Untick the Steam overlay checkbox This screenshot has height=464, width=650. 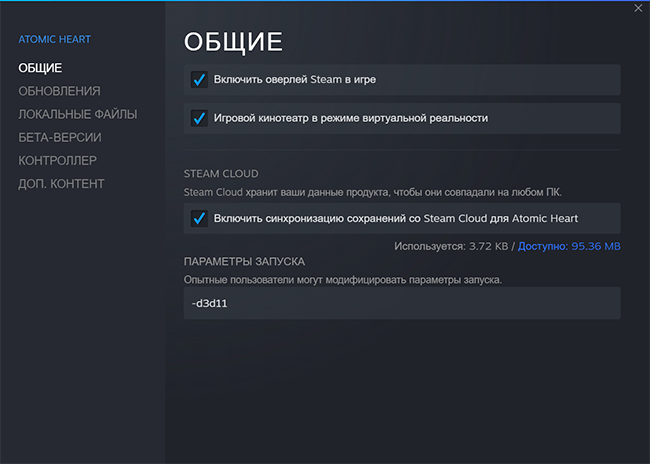click(x=199, y=80)
